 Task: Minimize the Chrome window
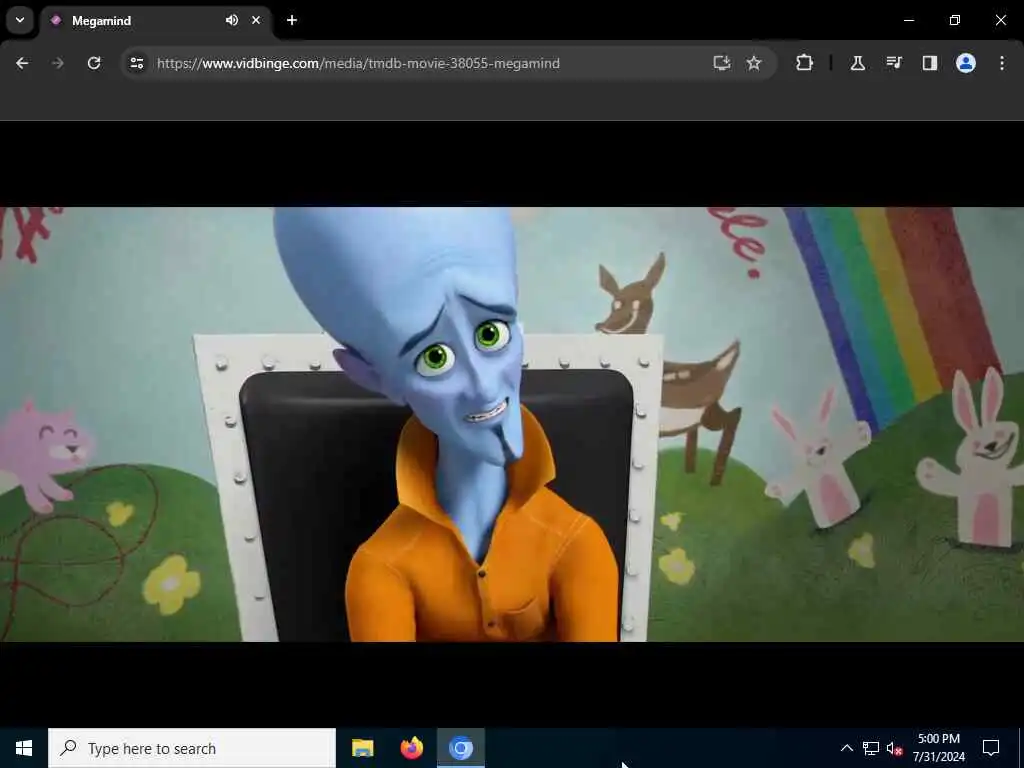pos(908,20)
